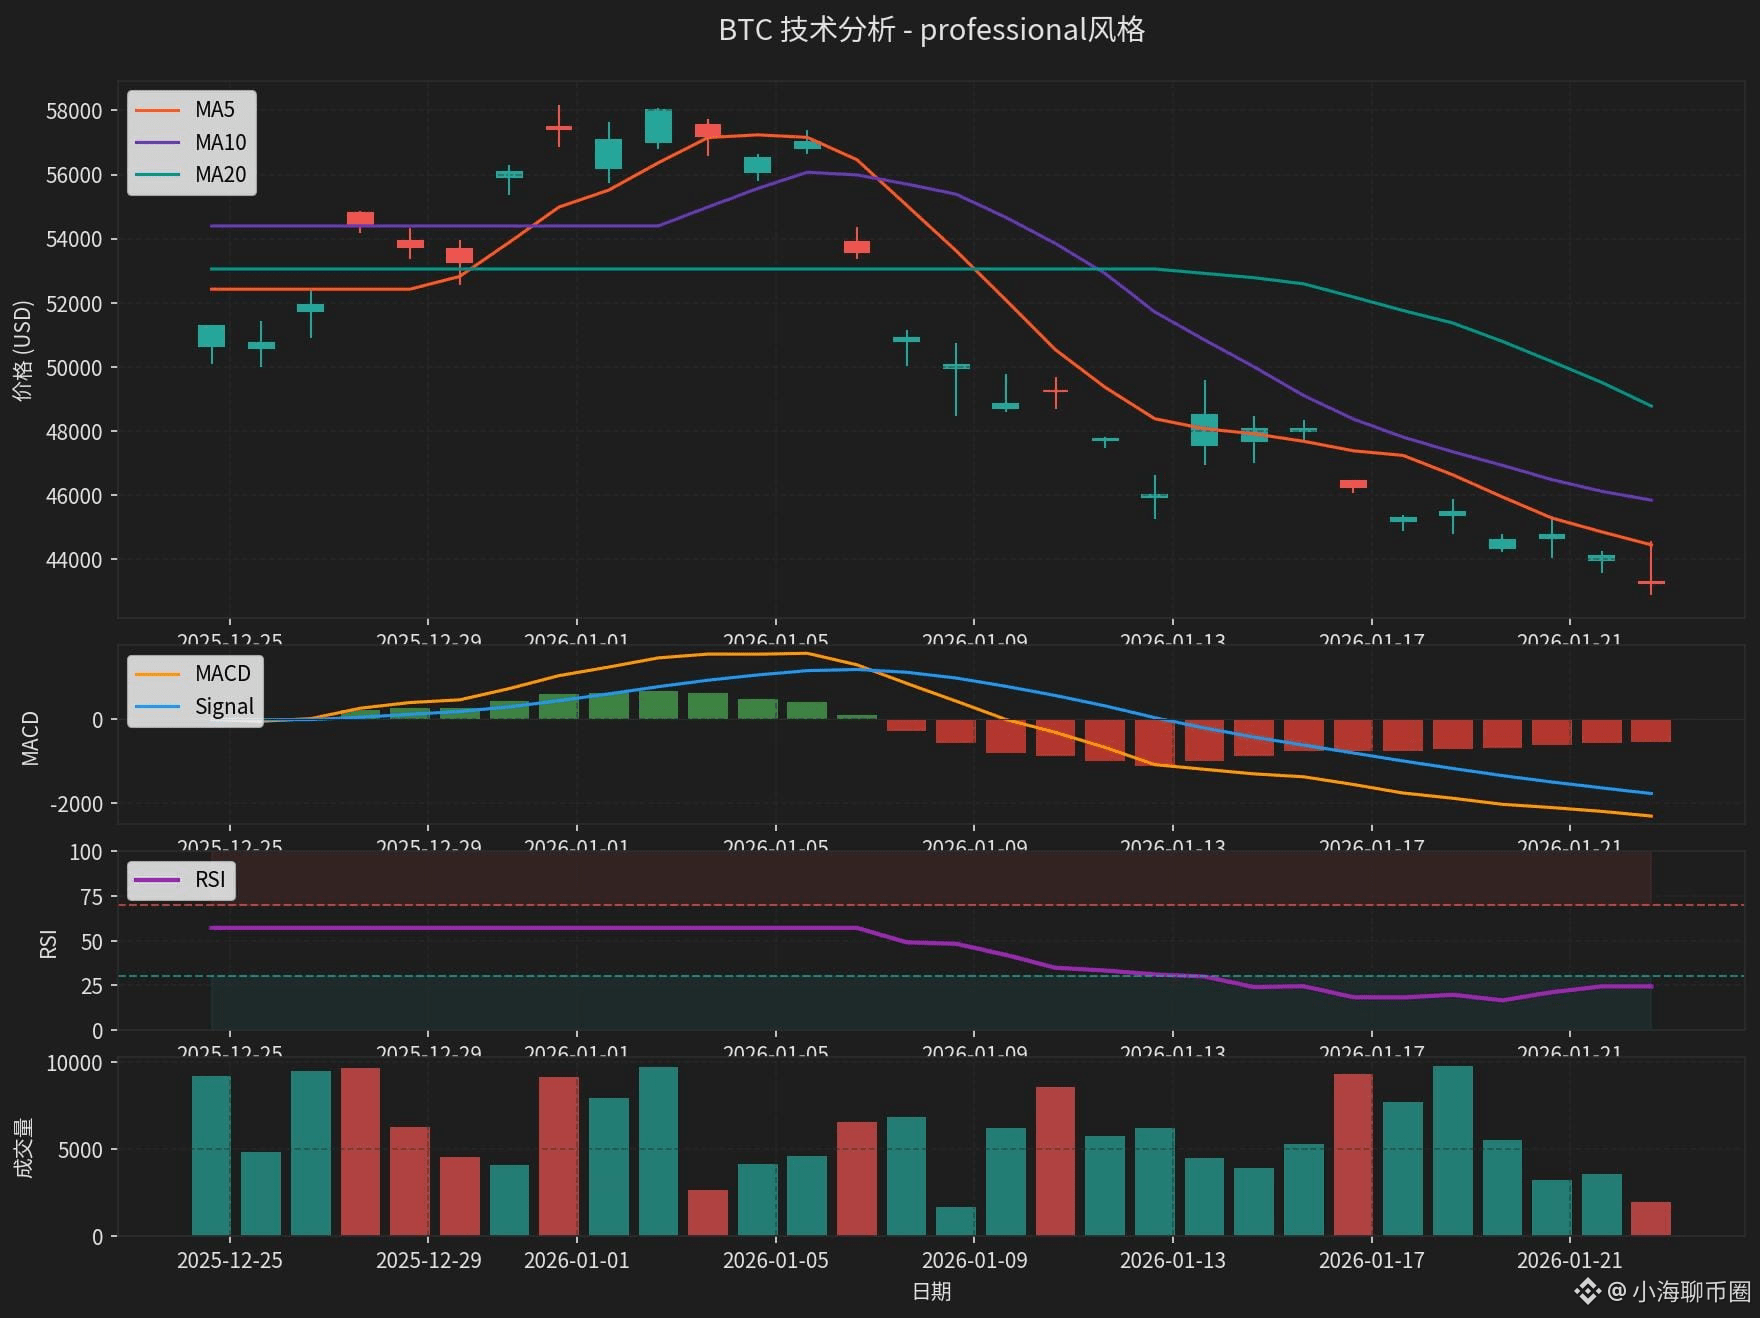Click the bottom 2026-01-09 date label
This screenshot has width=1760, height=1318.
point(974,1260)
